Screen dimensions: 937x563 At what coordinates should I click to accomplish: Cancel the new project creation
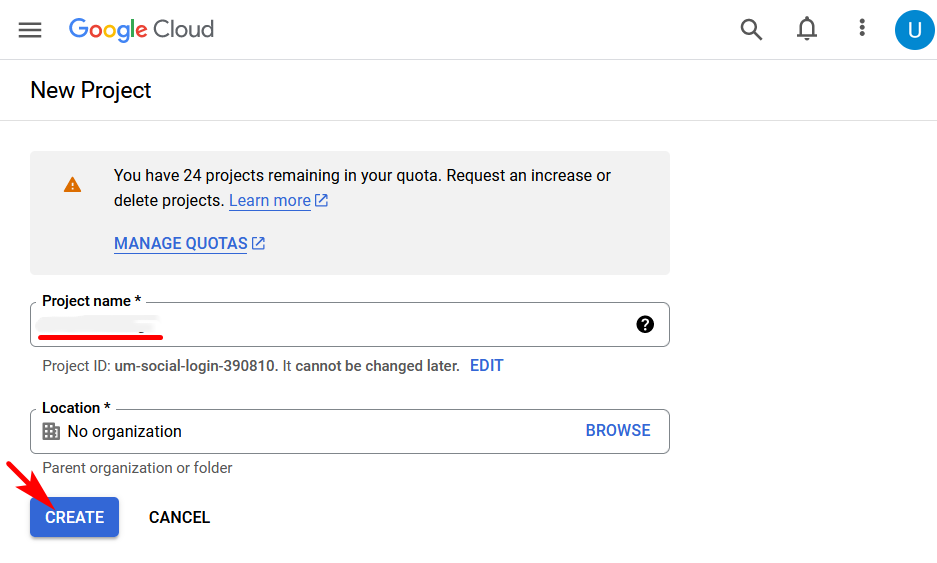[179, 517]
